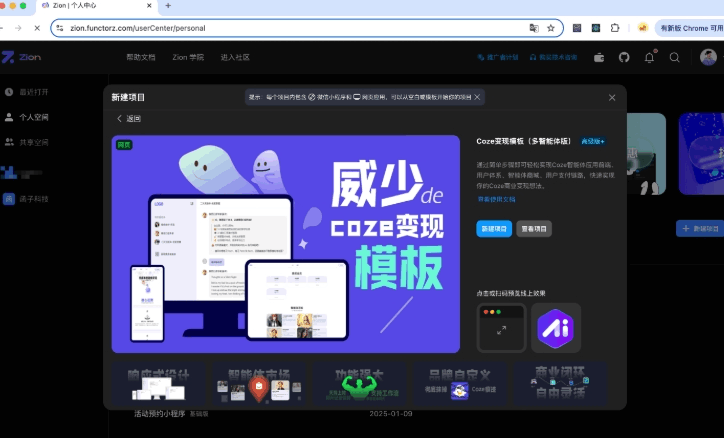Viewport: 724px width, 438px height.
Task: Click the Chrome forward arrow
Action: click(x=18, y=28)
